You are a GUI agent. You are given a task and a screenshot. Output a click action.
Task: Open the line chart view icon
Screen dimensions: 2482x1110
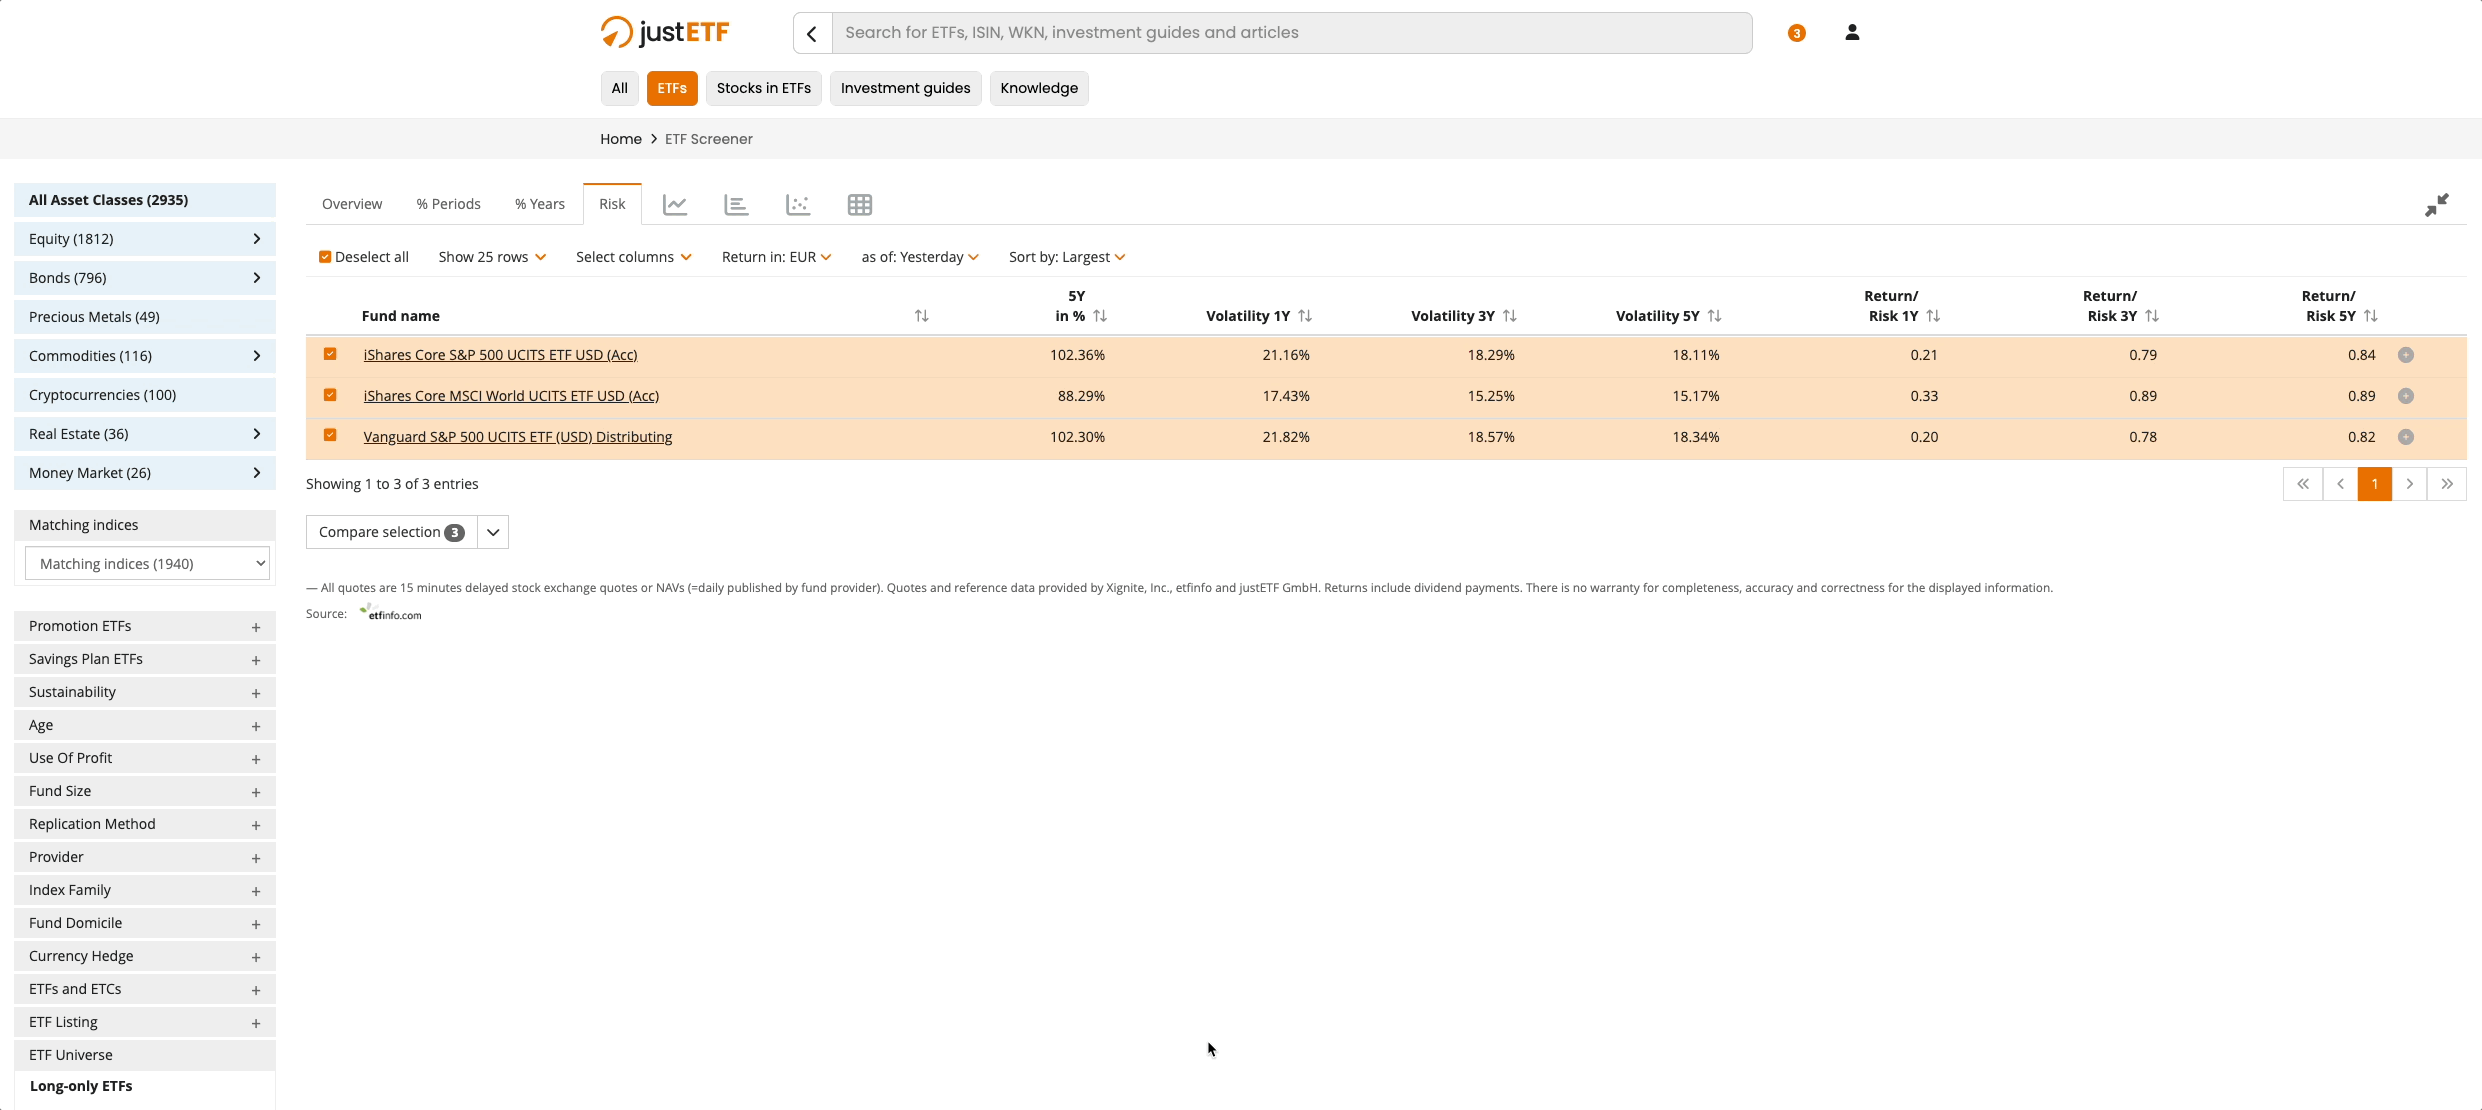point(675,205)
